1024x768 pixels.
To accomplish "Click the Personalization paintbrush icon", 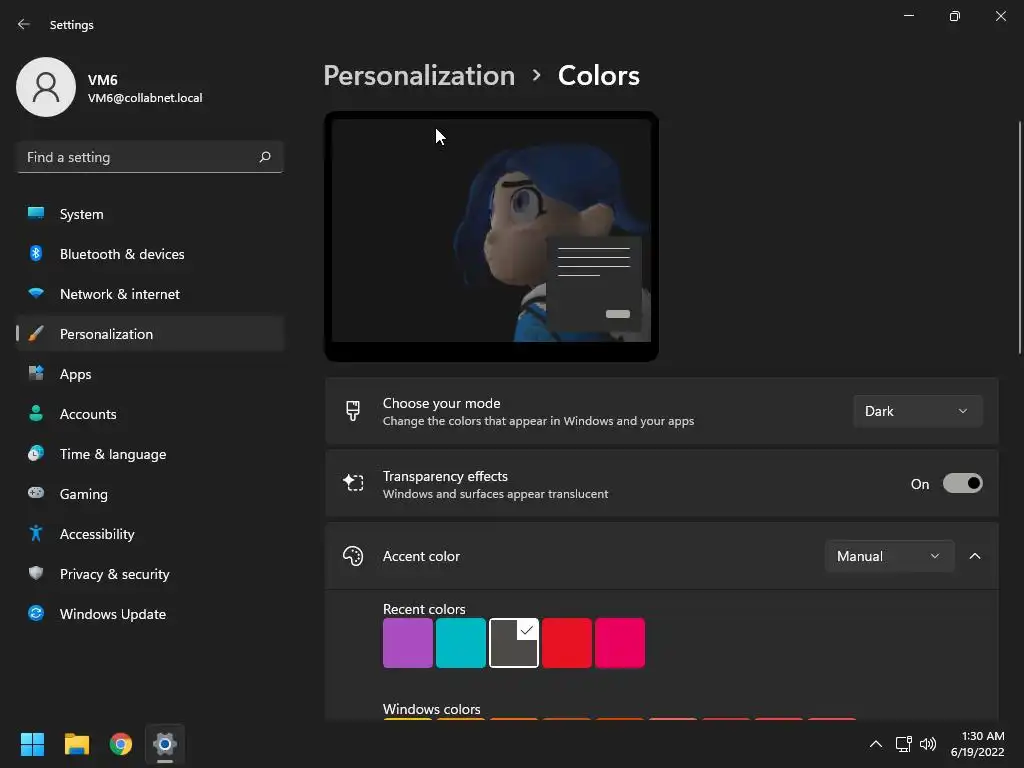I will pyautogui.click(x=36, y=334).
